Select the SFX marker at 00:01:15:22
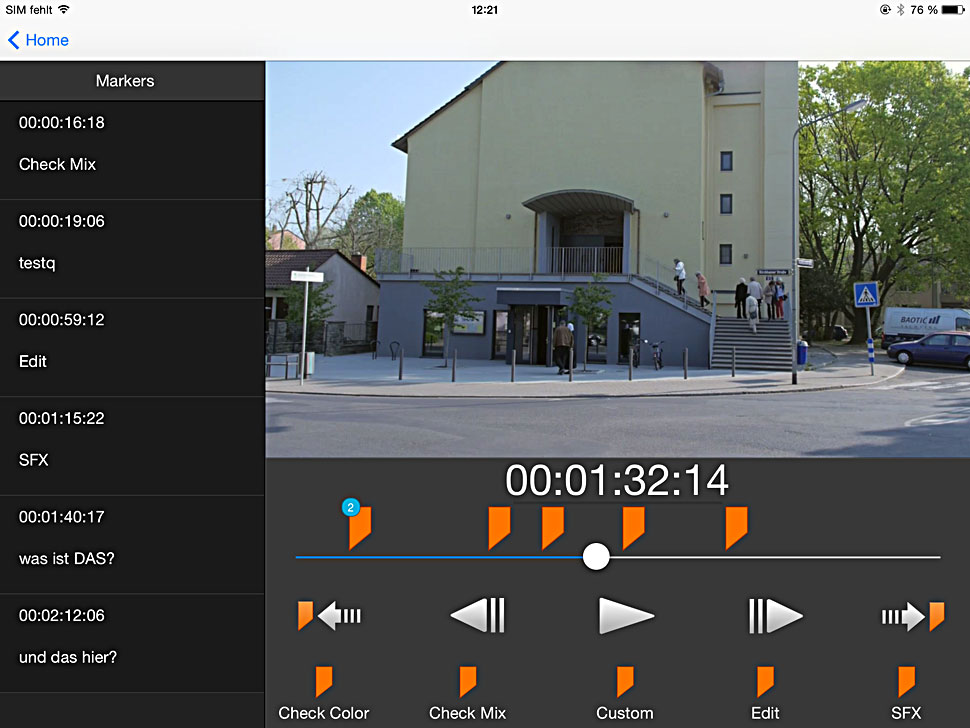970x728 pixels. 132,445
